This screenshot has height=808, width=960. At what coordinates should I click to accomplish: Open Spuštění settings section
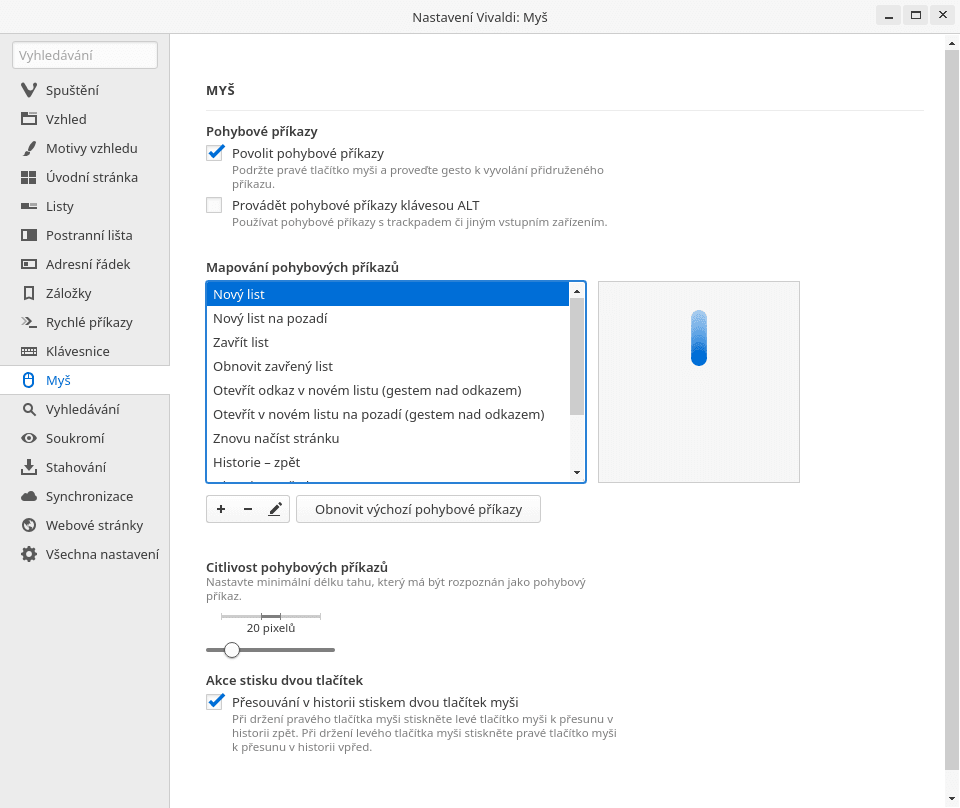84,90
